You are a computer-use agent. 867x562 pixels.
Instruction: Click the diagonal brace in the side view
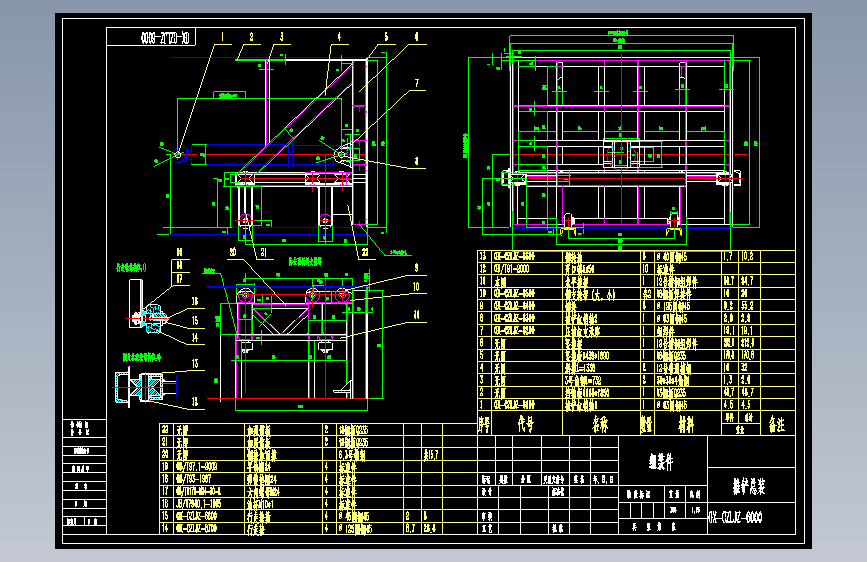299,119
